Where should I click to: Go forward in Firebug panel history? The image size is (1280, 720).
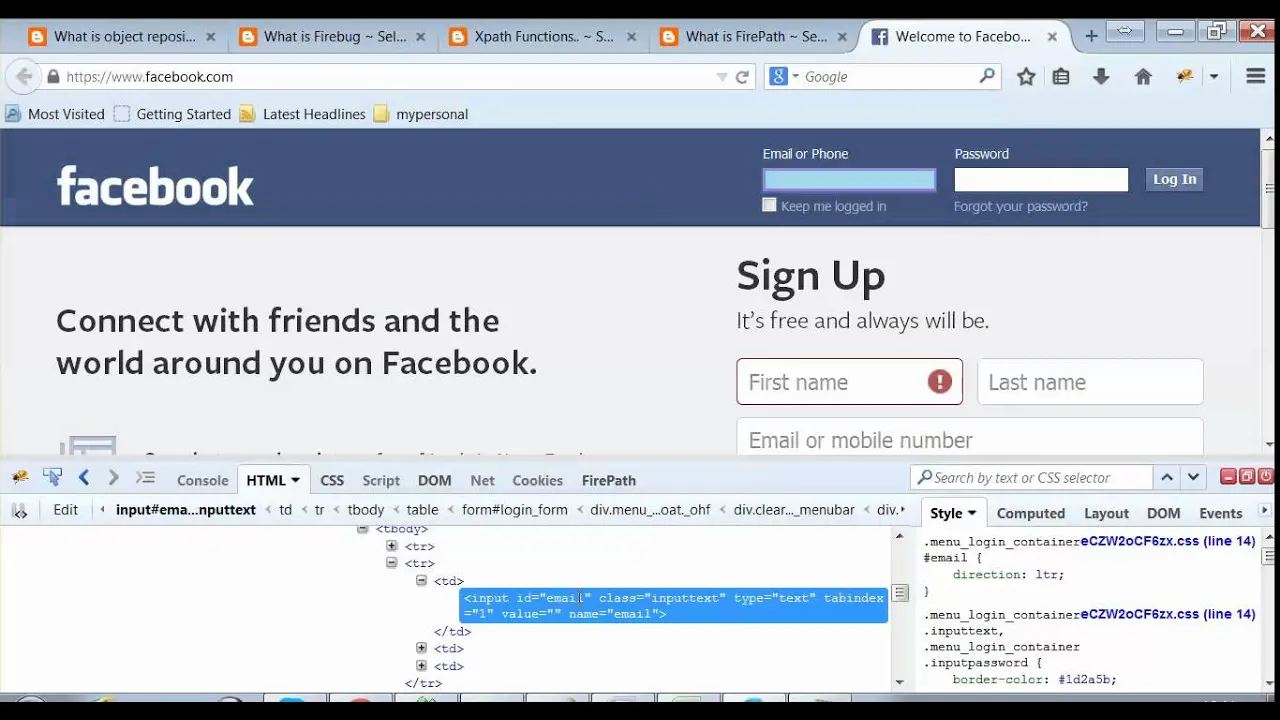pyautogui.click(x=113, y=478)
